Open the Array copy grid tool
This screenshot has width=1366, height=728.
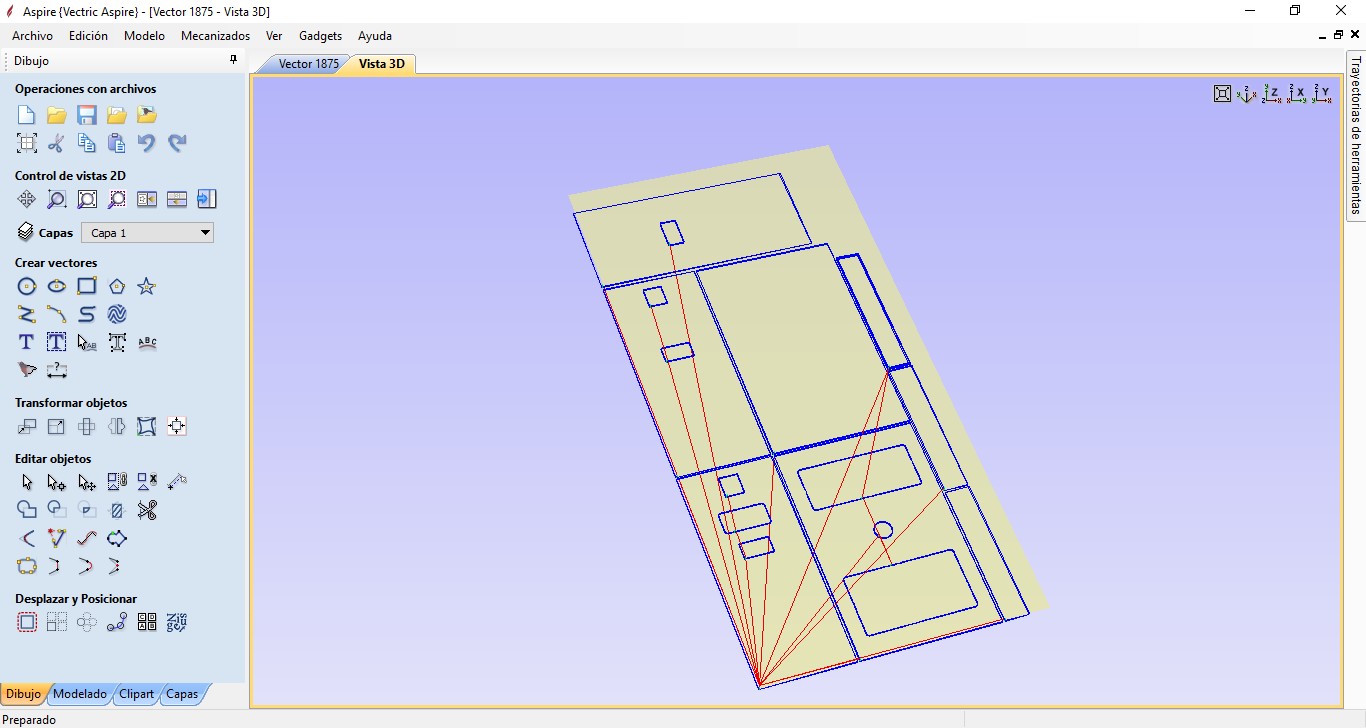point(57,623)
